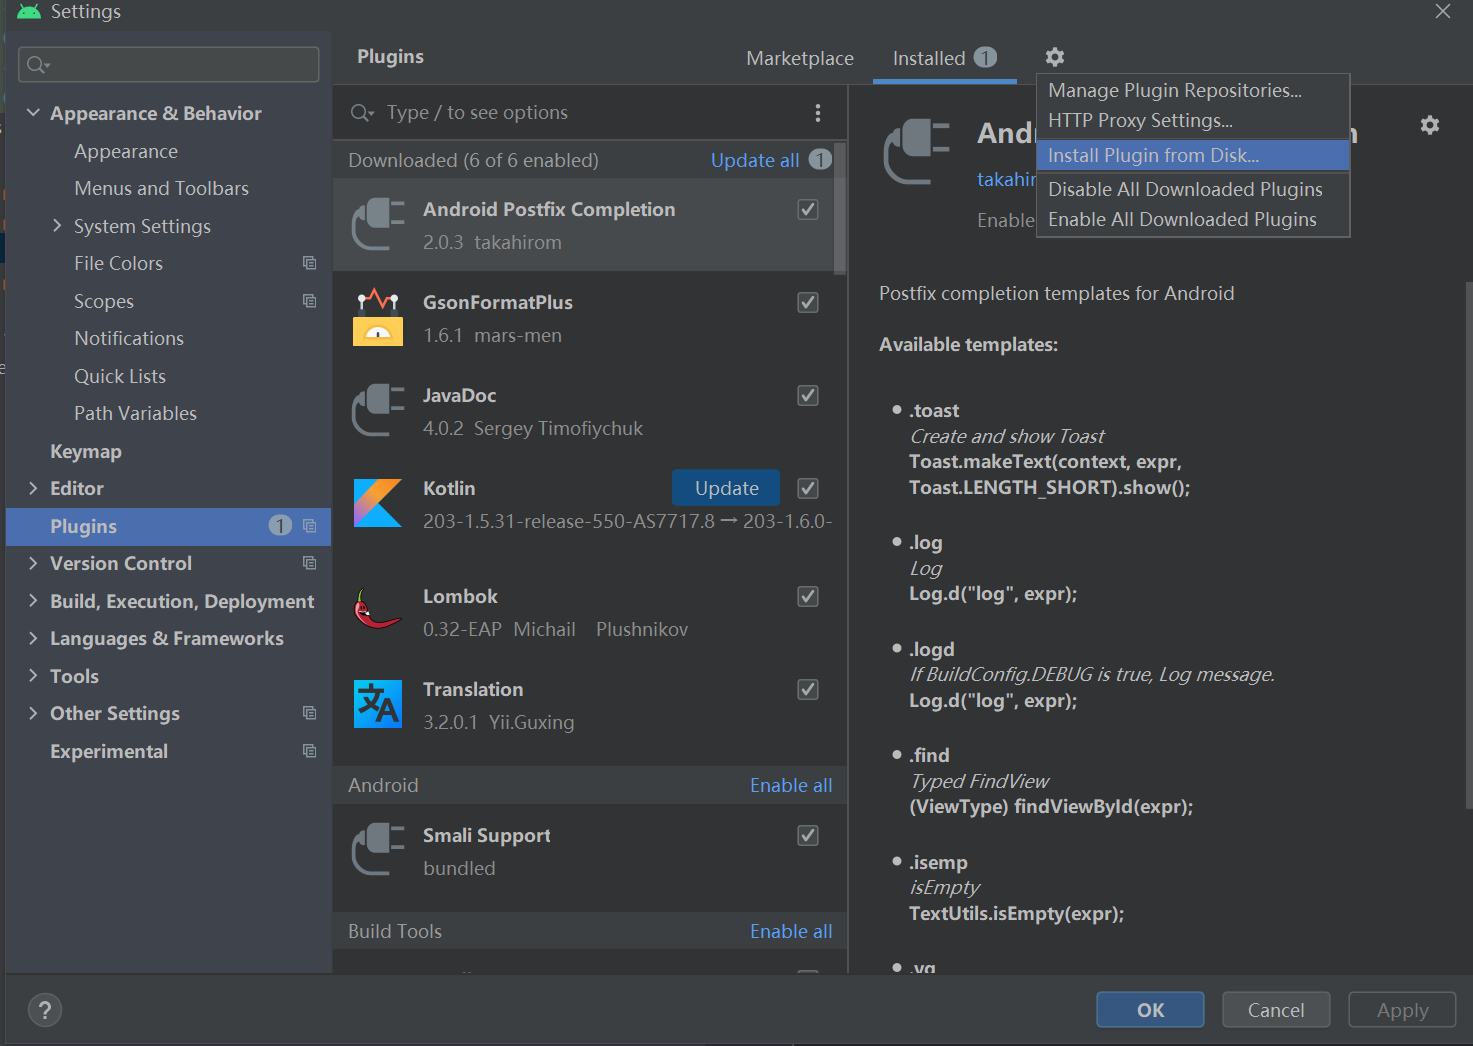The image size is (1473, 1046).
Task: Expand the Version Control node
Action: coord(33,563)
